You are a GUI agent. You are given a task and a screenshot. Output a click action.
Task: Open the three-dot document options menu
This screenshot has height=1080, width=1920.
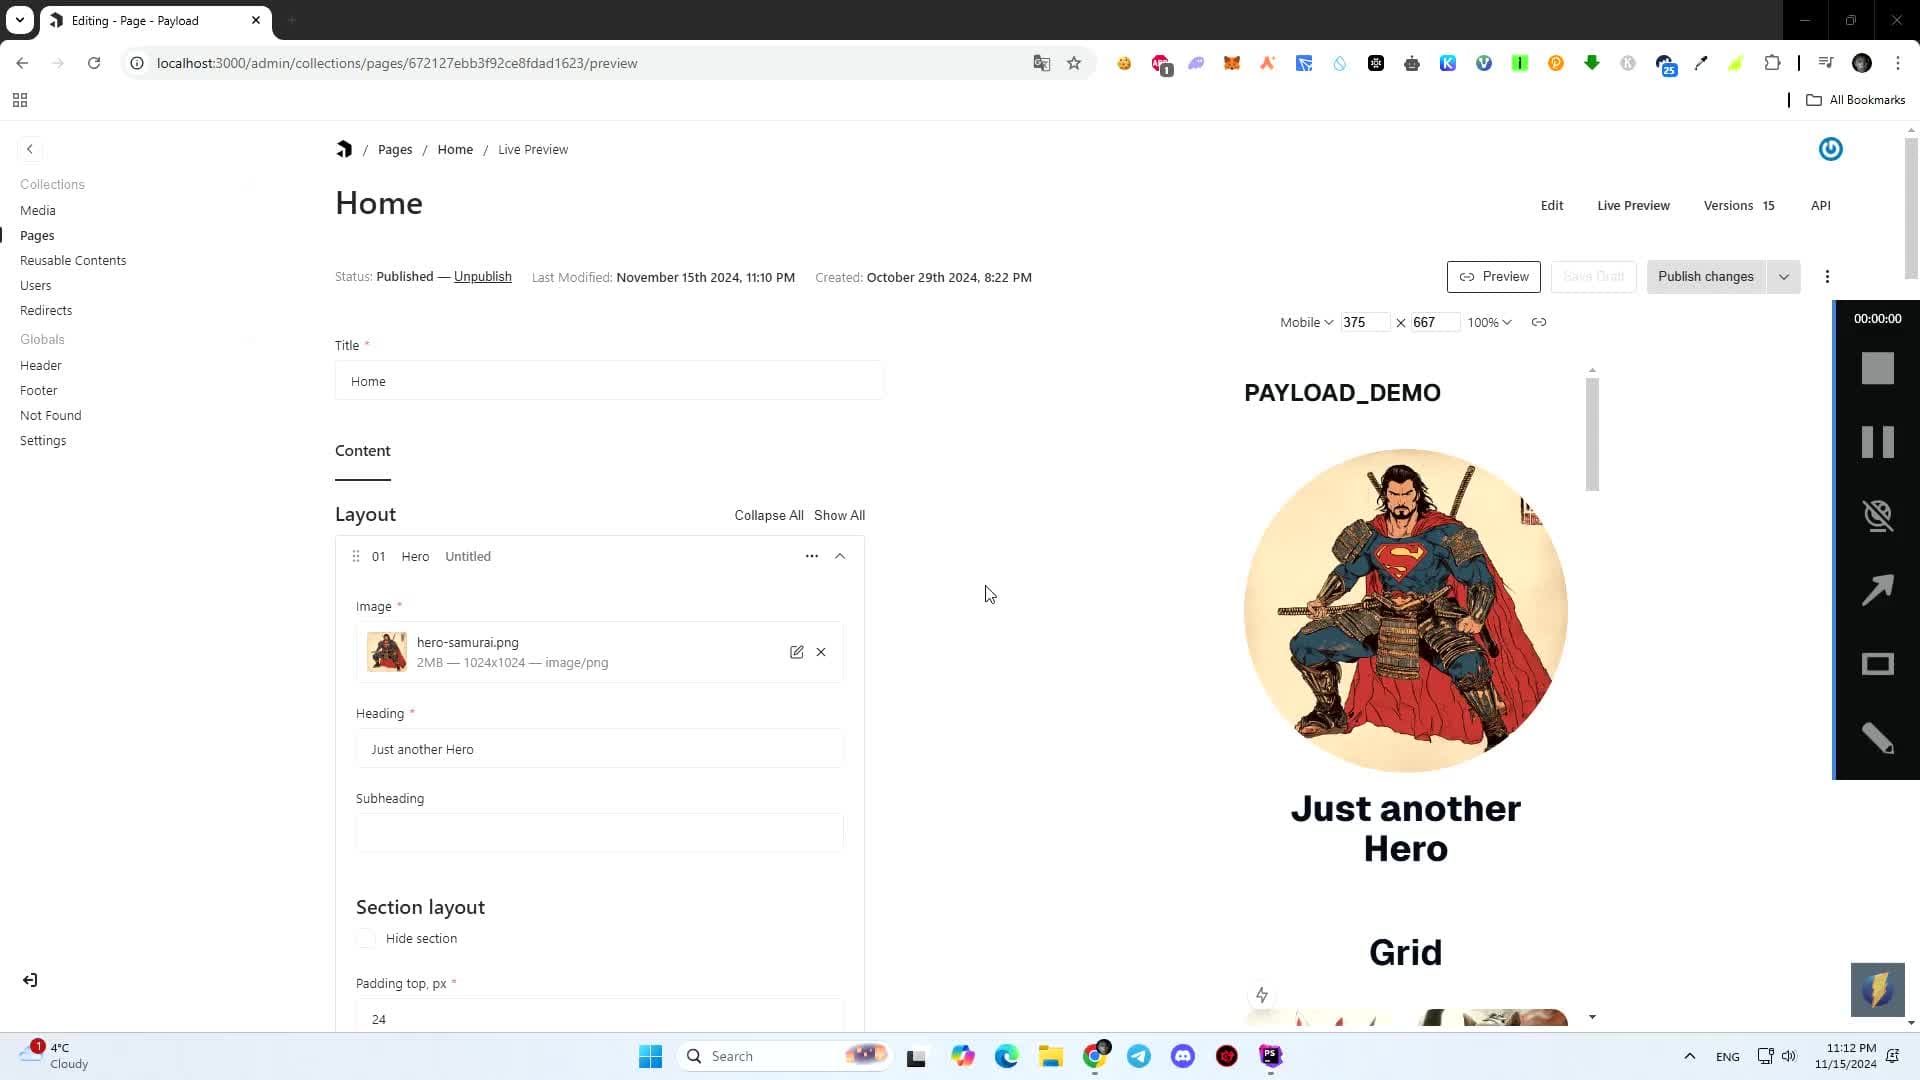click(x=1827, y=277)
